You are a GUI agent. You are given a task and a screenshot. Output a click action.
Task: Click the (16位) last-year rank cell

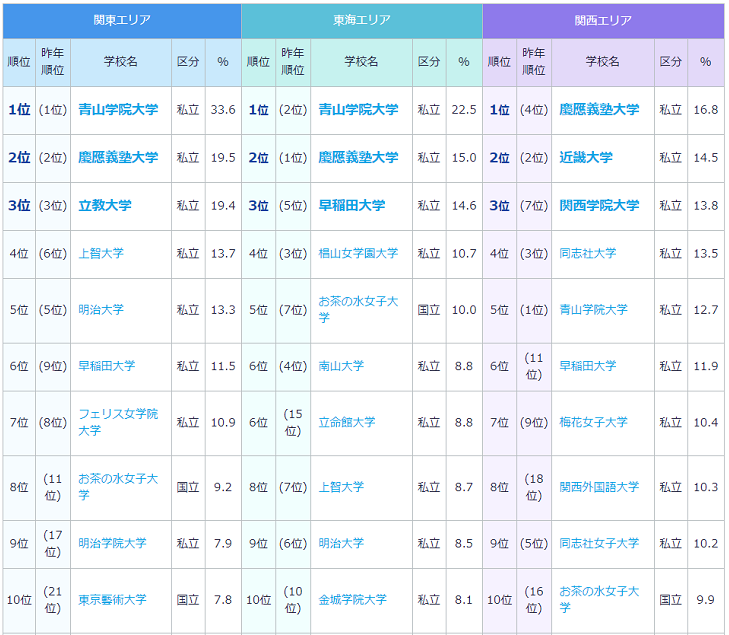[534, 600]
